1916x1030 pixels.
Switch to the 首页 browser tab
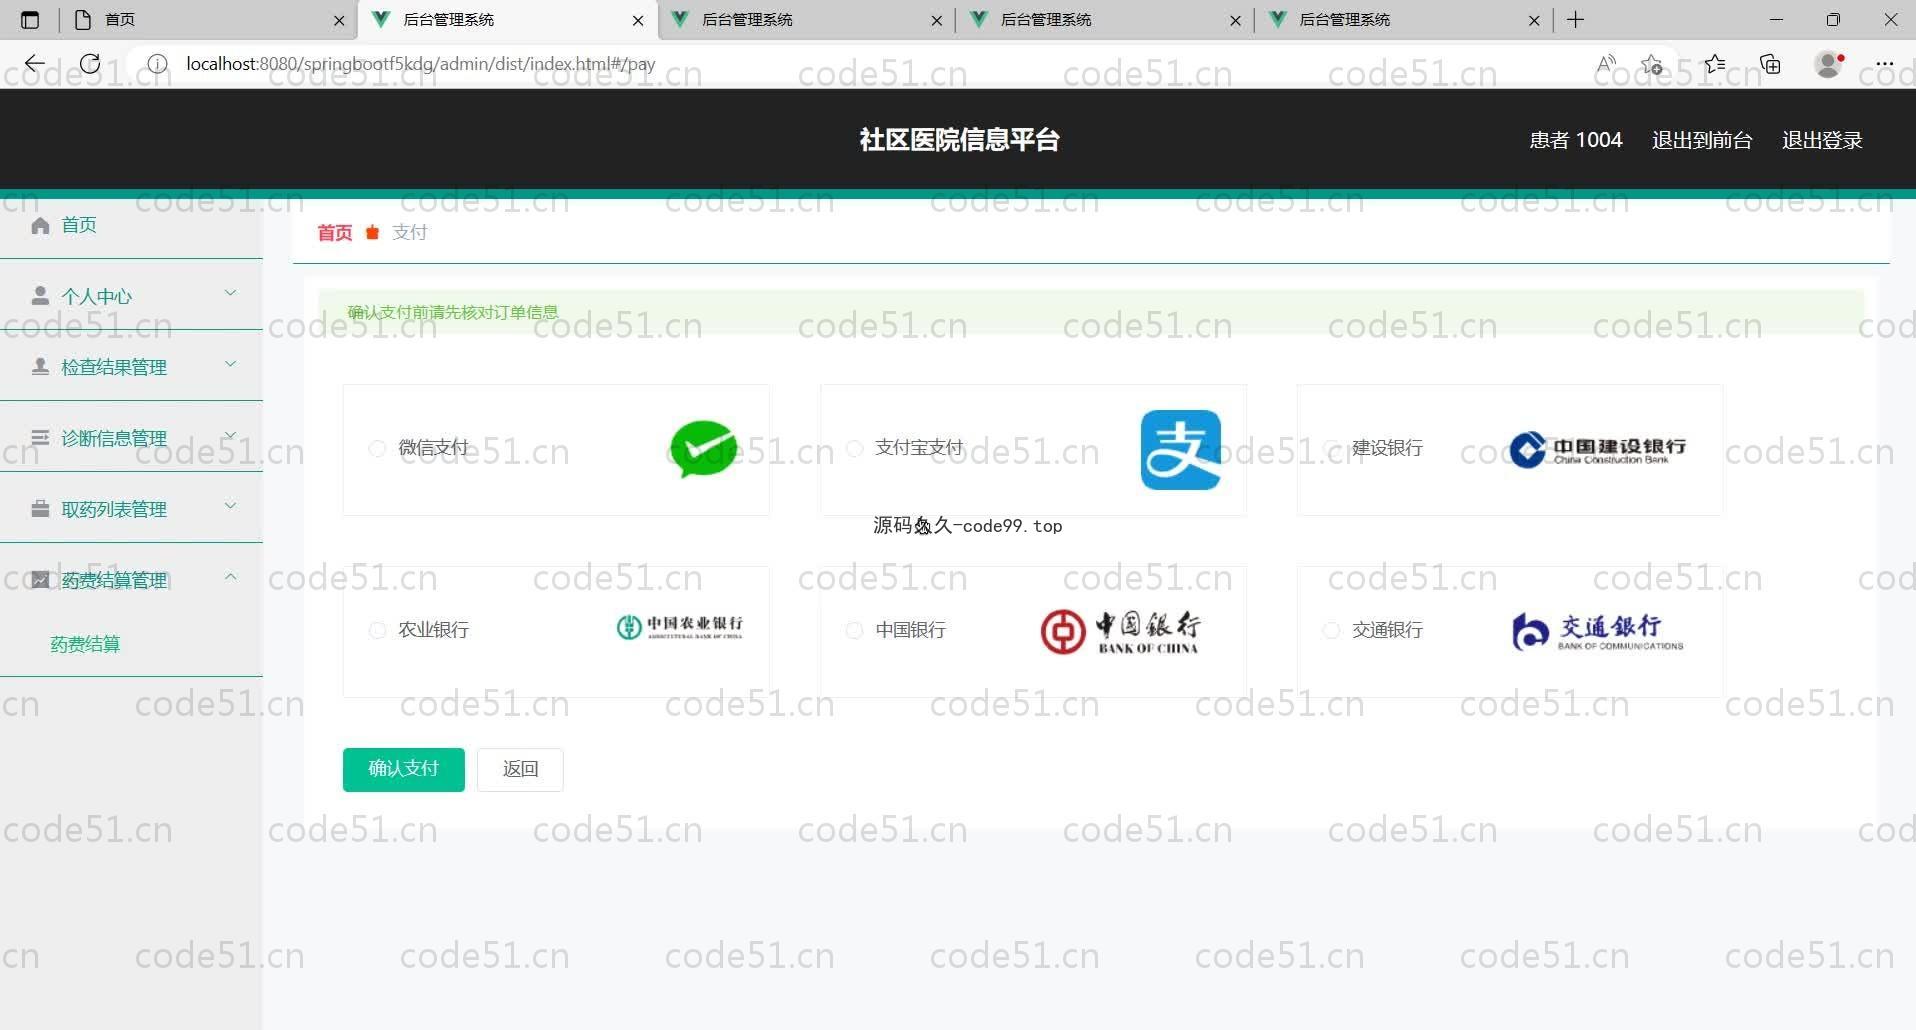pos(209,20)
